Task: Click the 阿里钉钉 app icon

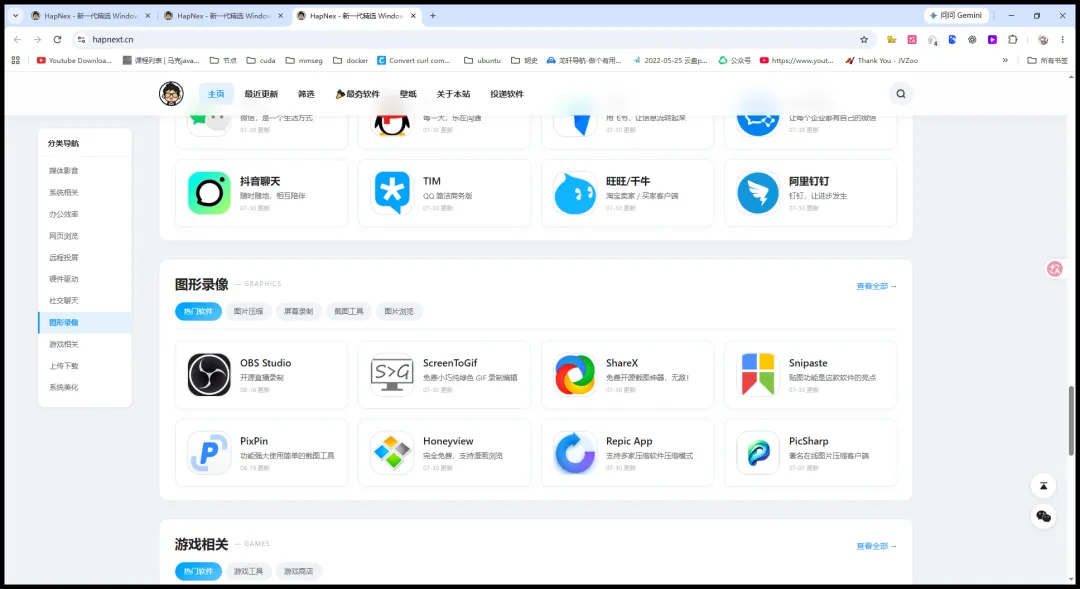Action: click(x=758, y=193)
